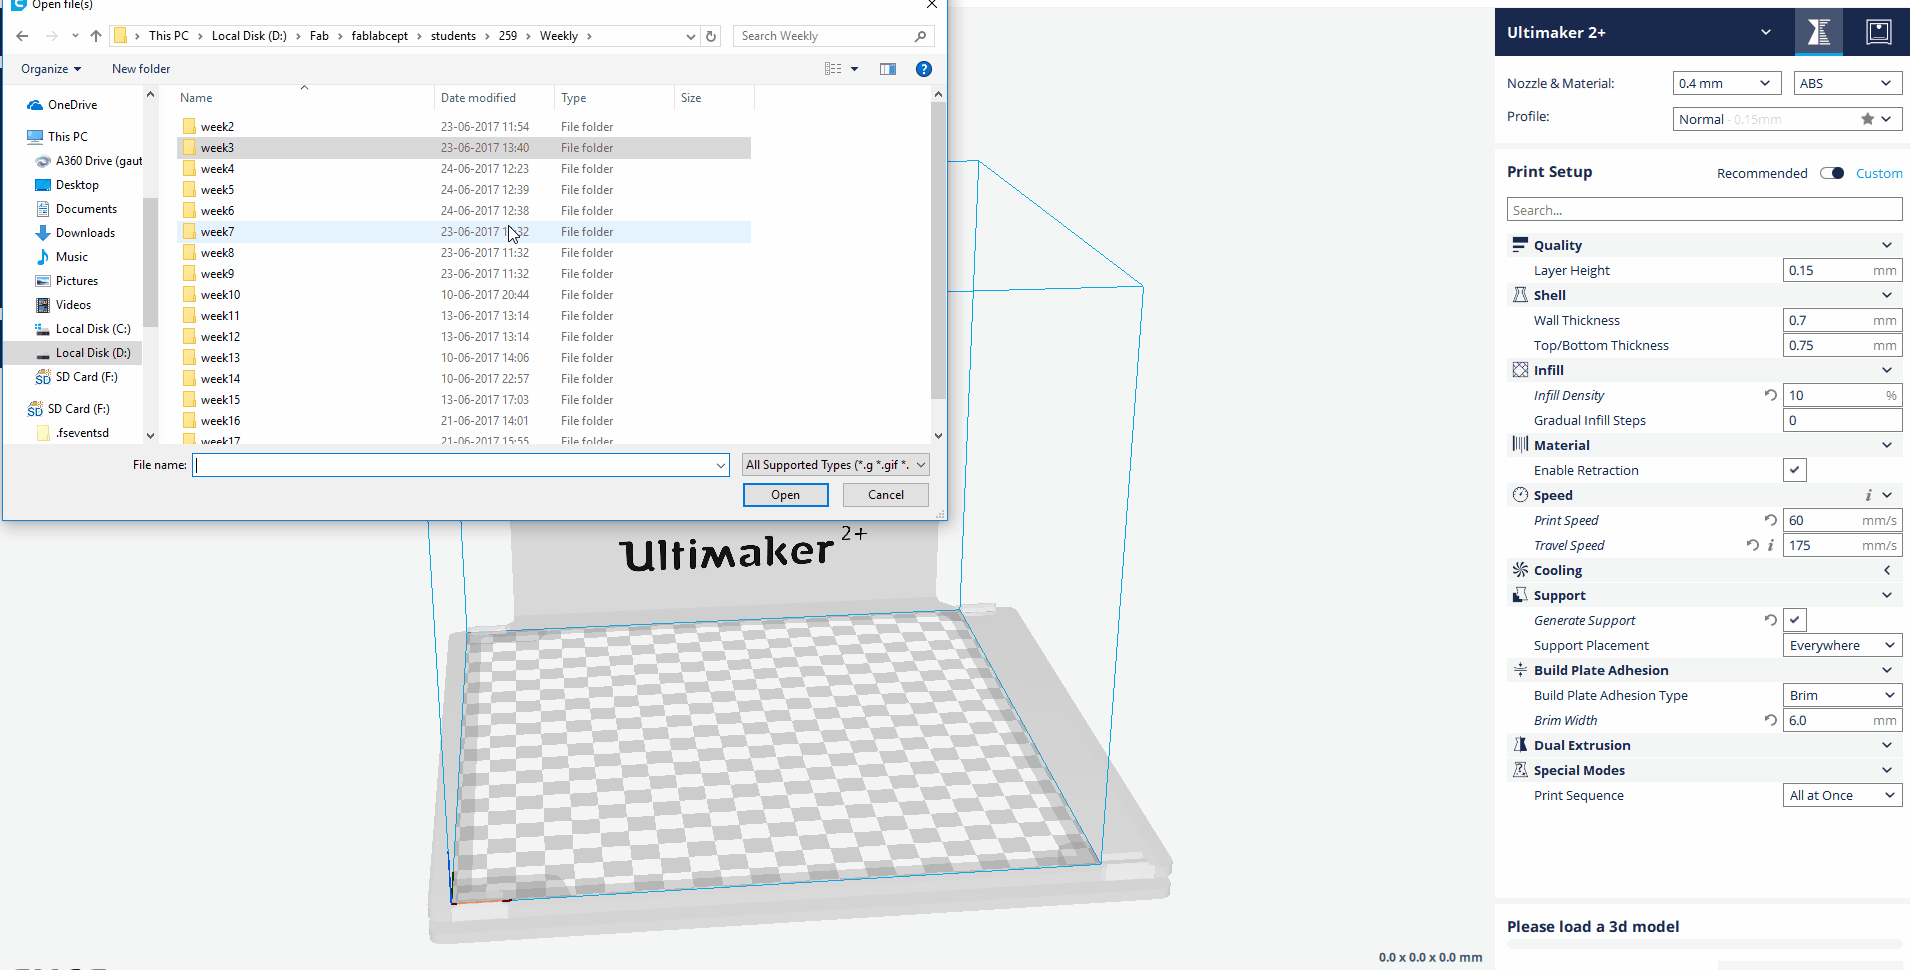Viewport: 1910px width, 970px height.
Task: Reset Print Speed to default value
Action: click(x=1770, y=520)
